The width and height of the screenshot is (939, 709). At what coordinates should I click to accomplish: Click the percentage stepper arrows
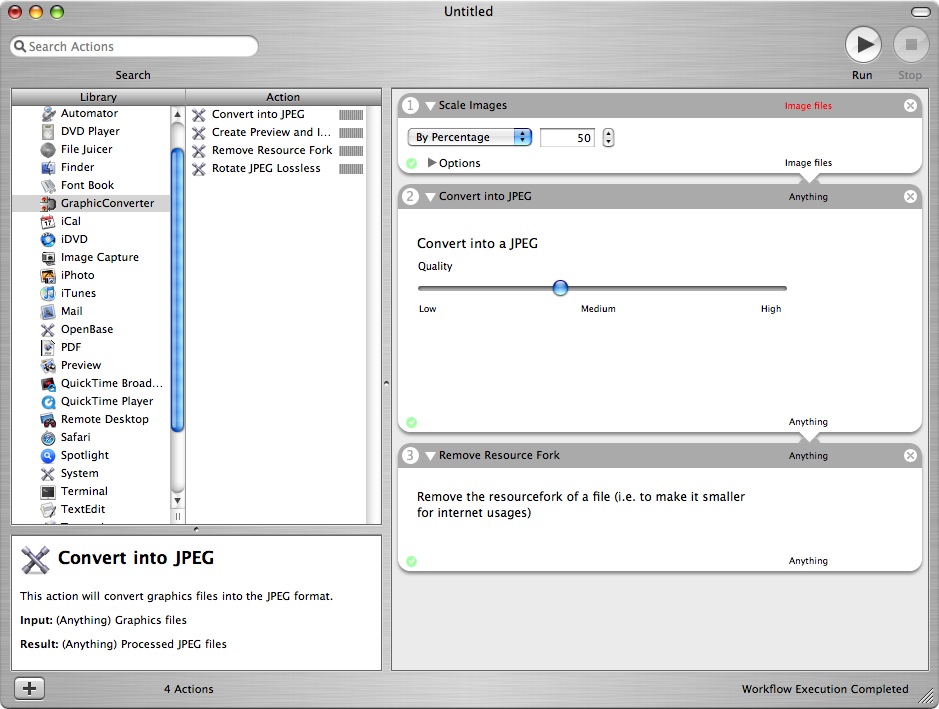[608, 138]
